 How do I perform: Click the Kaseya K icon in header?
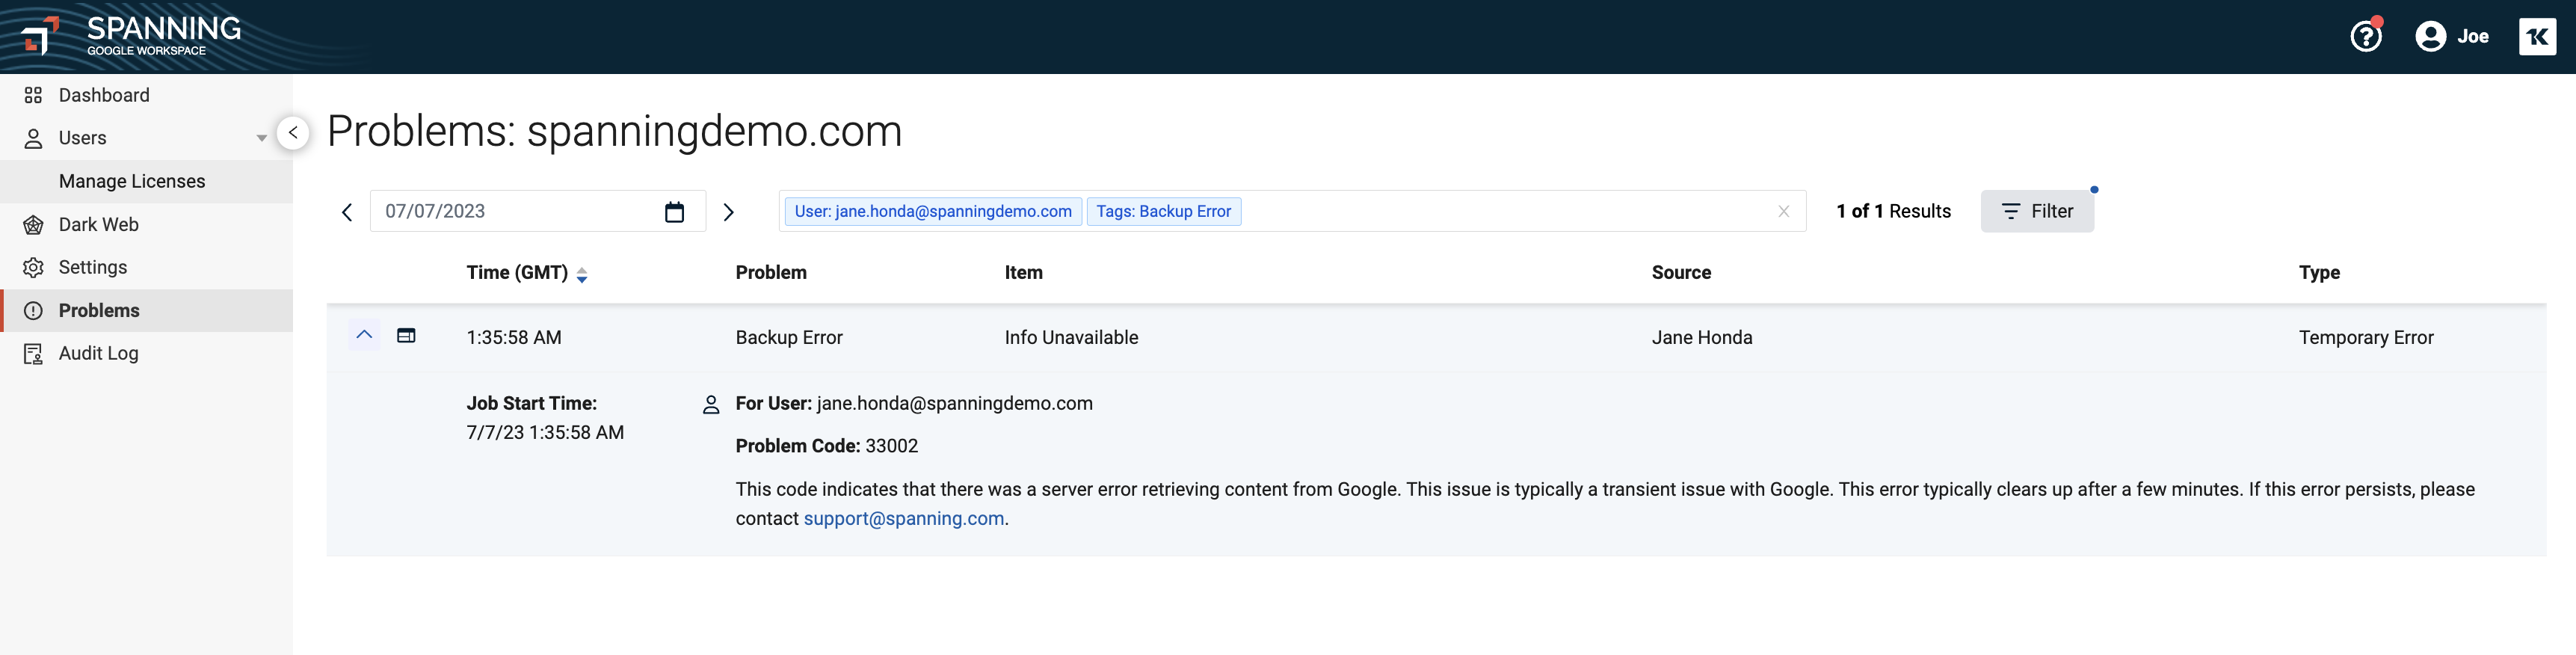pos(2537,36)
